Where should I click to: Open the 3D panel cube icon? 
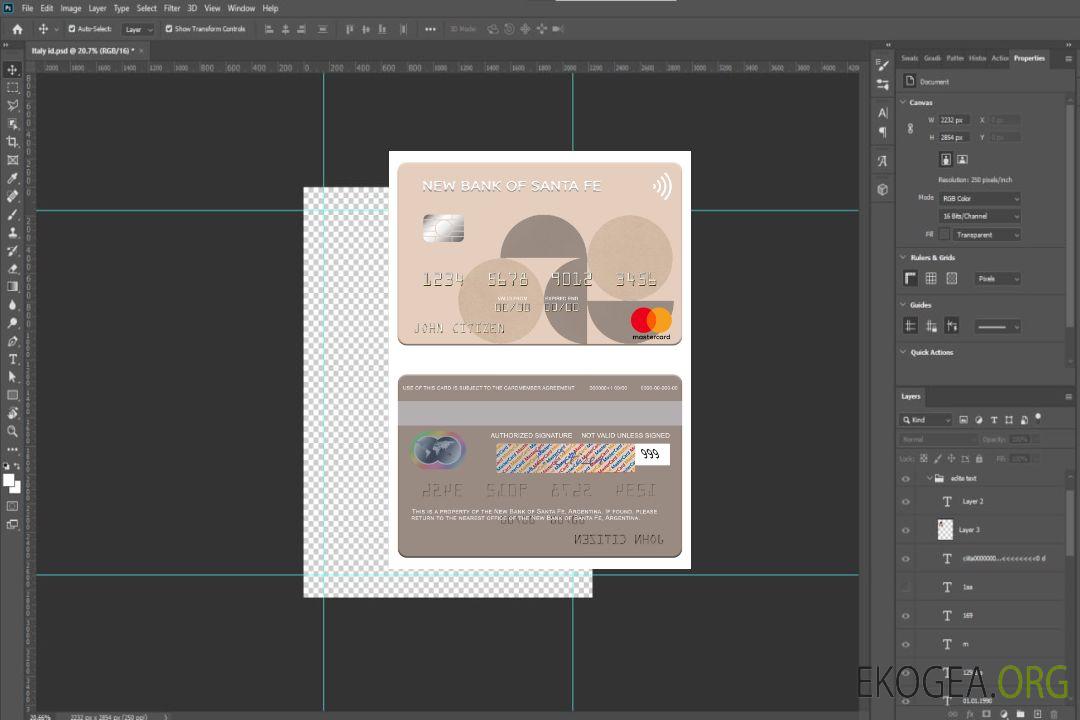click(882, 189)
